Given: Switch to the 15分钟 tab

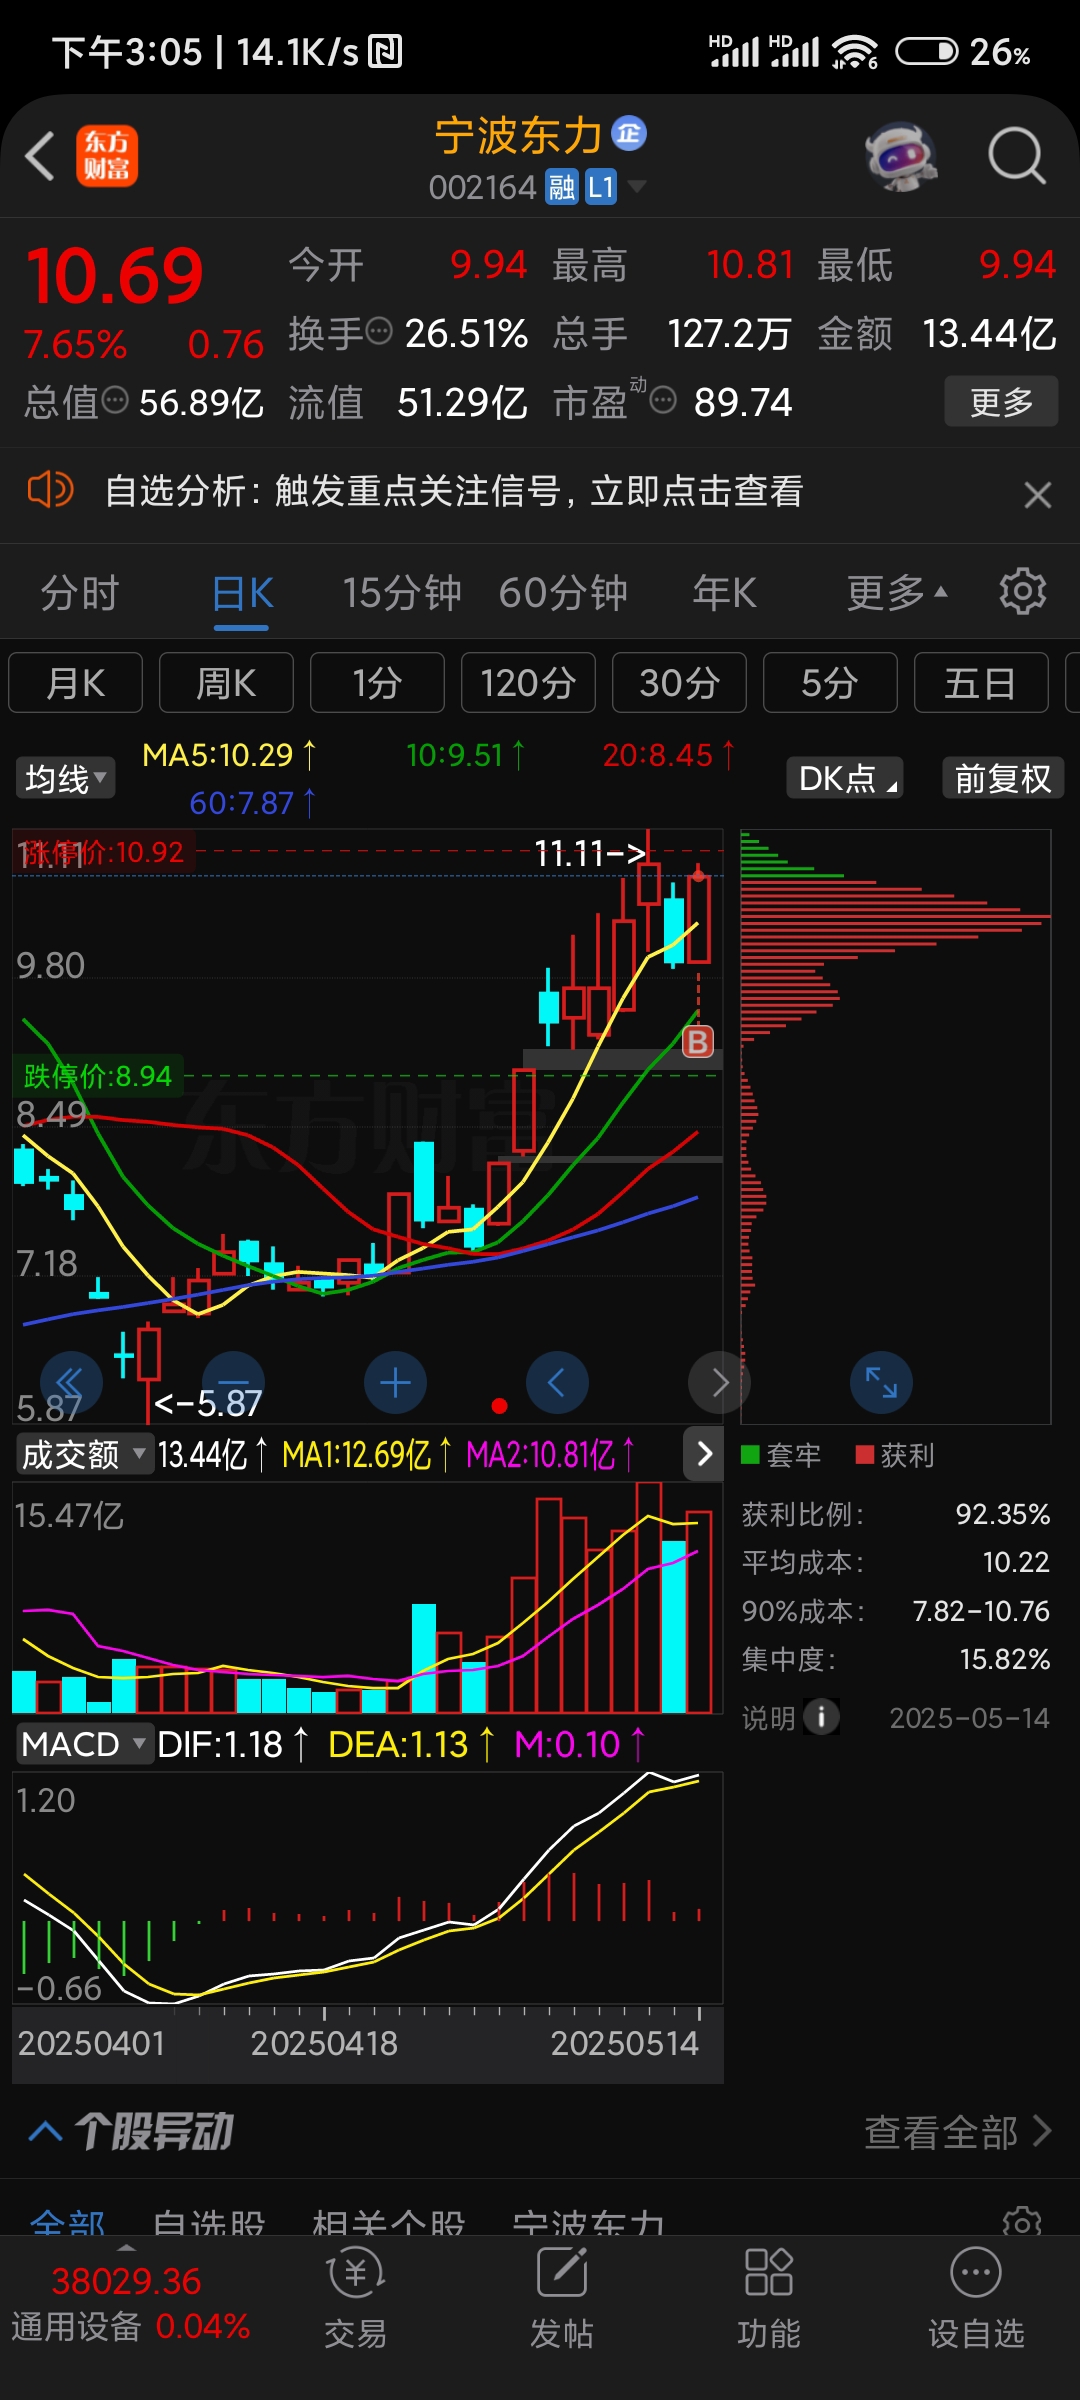Looking at the screenshot, I should click(402, 593).
